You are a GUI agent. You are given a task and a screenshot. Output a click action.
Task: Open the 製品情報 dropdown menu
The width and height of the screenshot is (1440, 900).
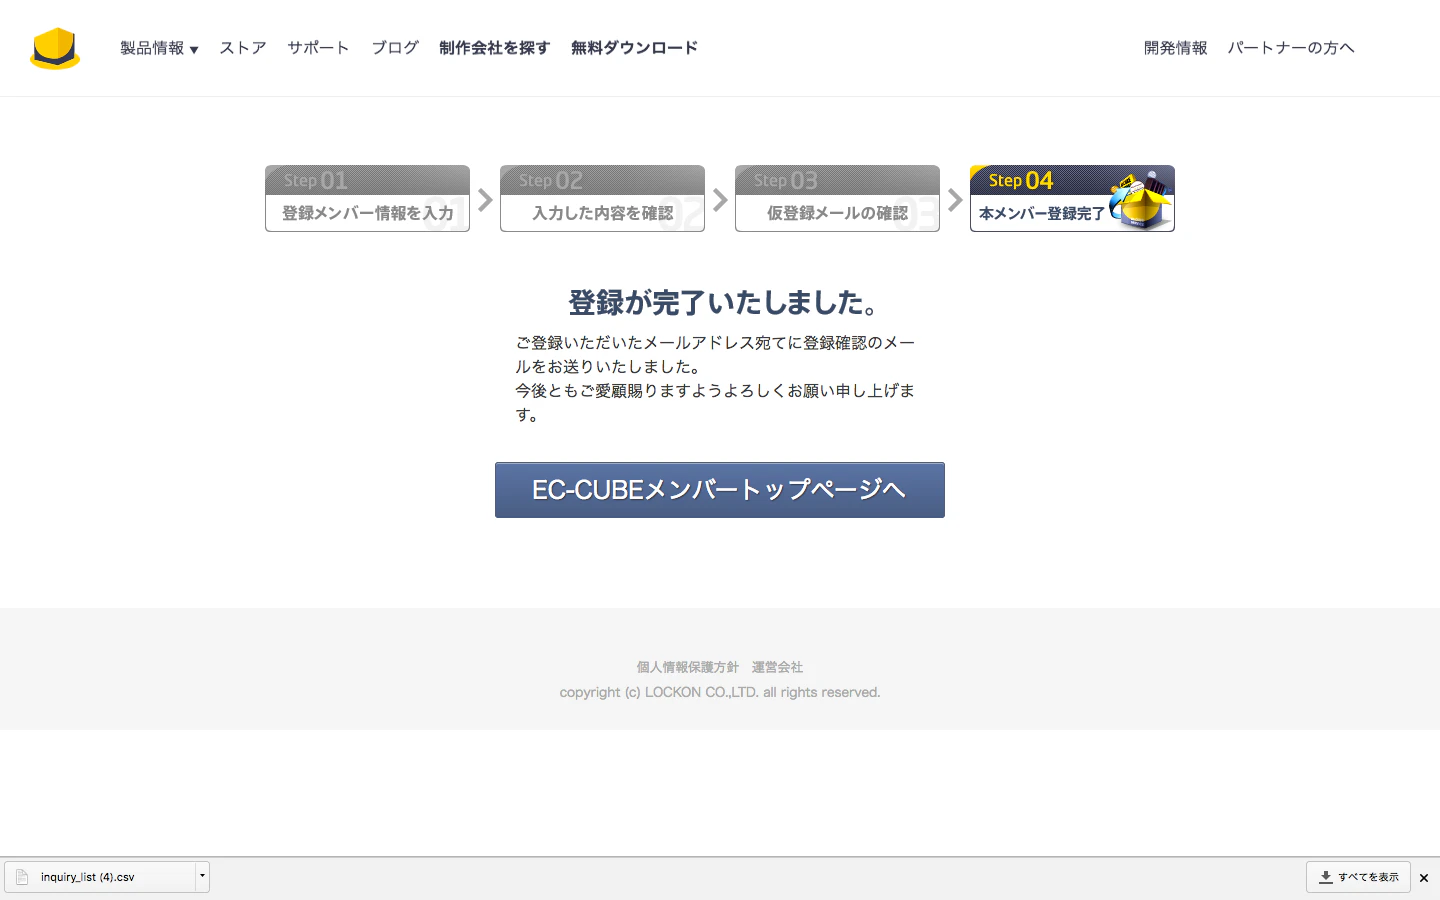coord(159,48)
